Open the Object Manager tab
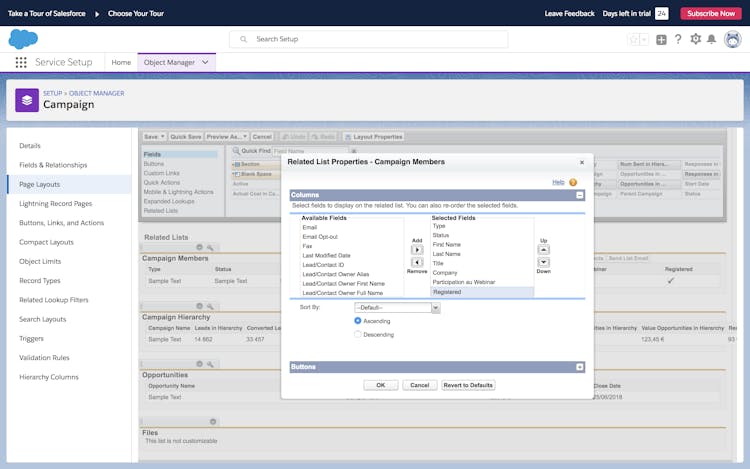This screenshot has width=750, height=469. [x=169, y=62]
